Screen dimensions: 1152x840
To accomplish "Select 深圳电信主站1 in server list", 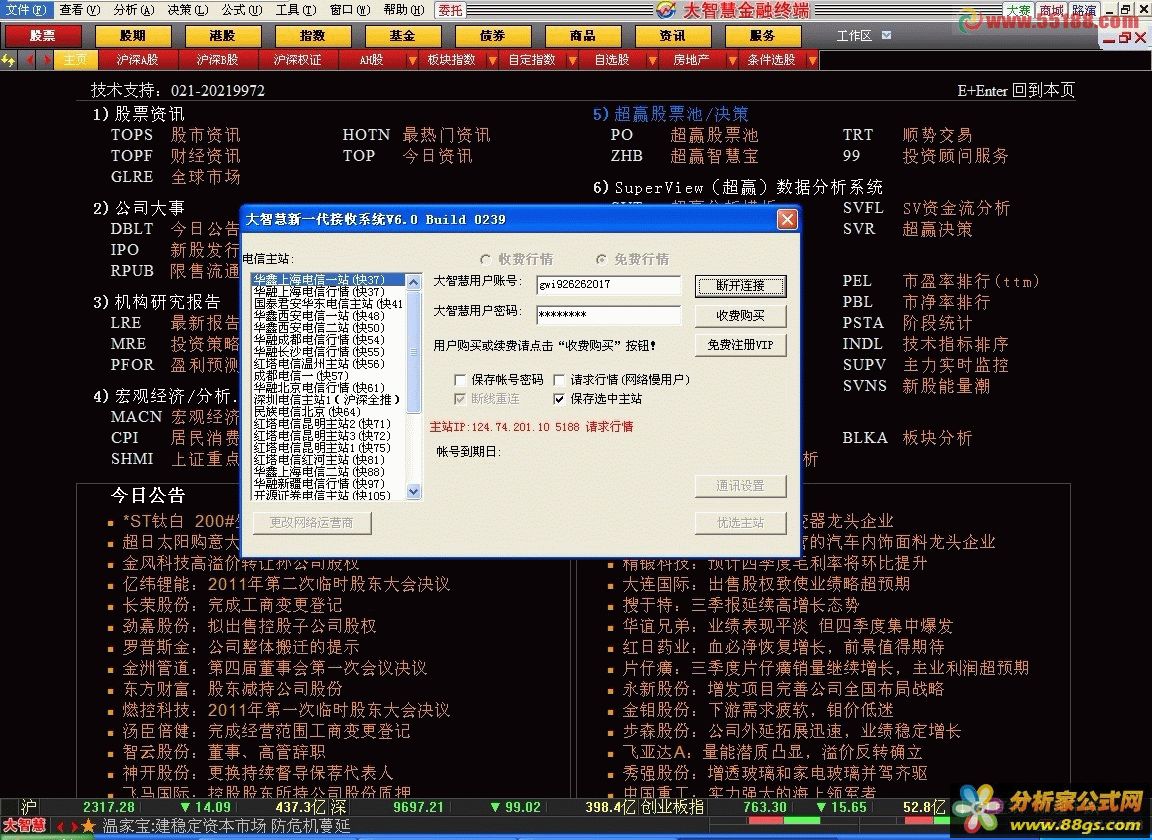I will [x=328, y=400].
